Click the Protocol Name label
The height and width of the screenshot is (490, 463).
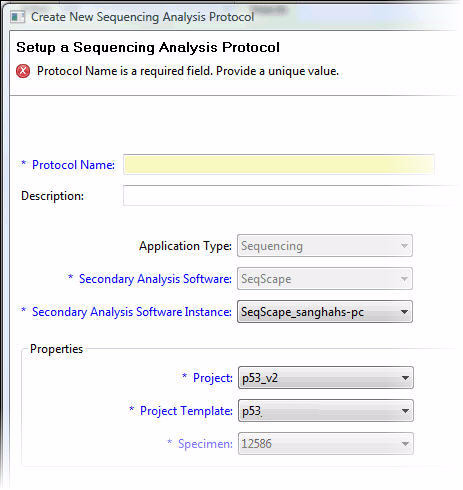click(73, 165)
